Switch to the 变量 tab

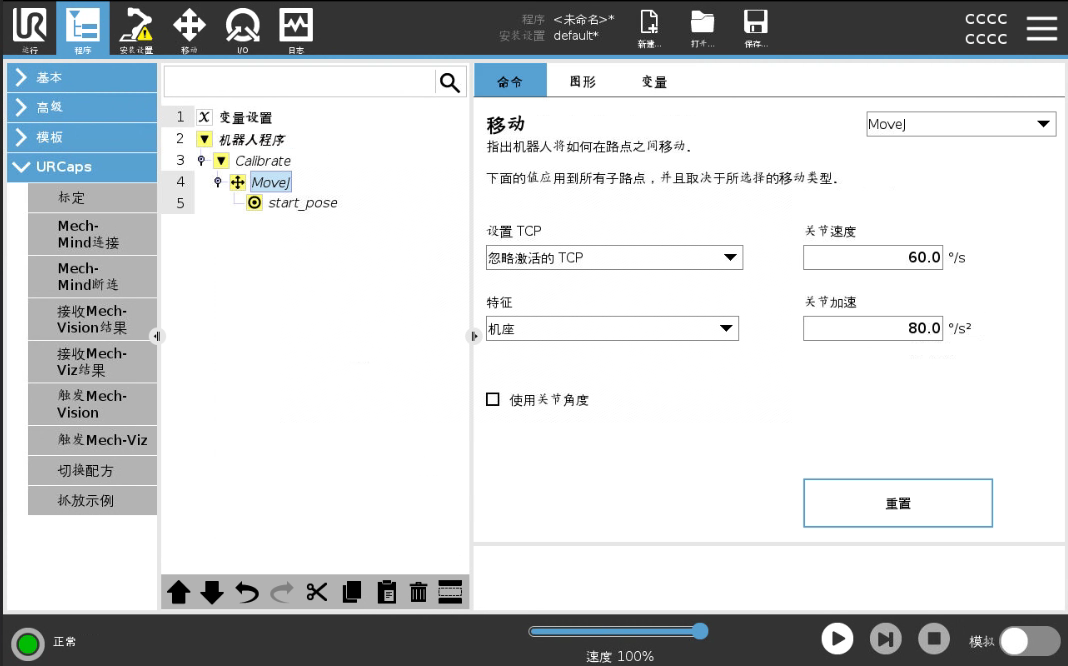coord(654,81)
